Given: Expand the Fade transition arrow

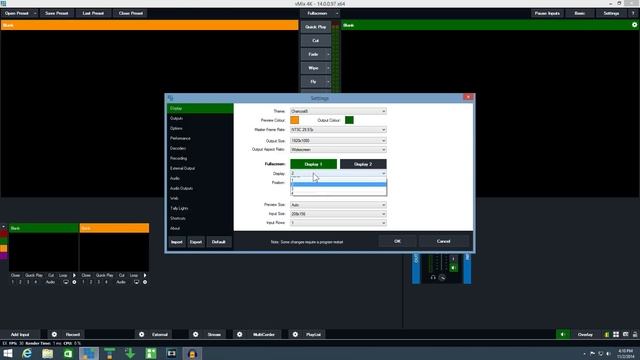Looking at the screenshot, I should (328, 54).
